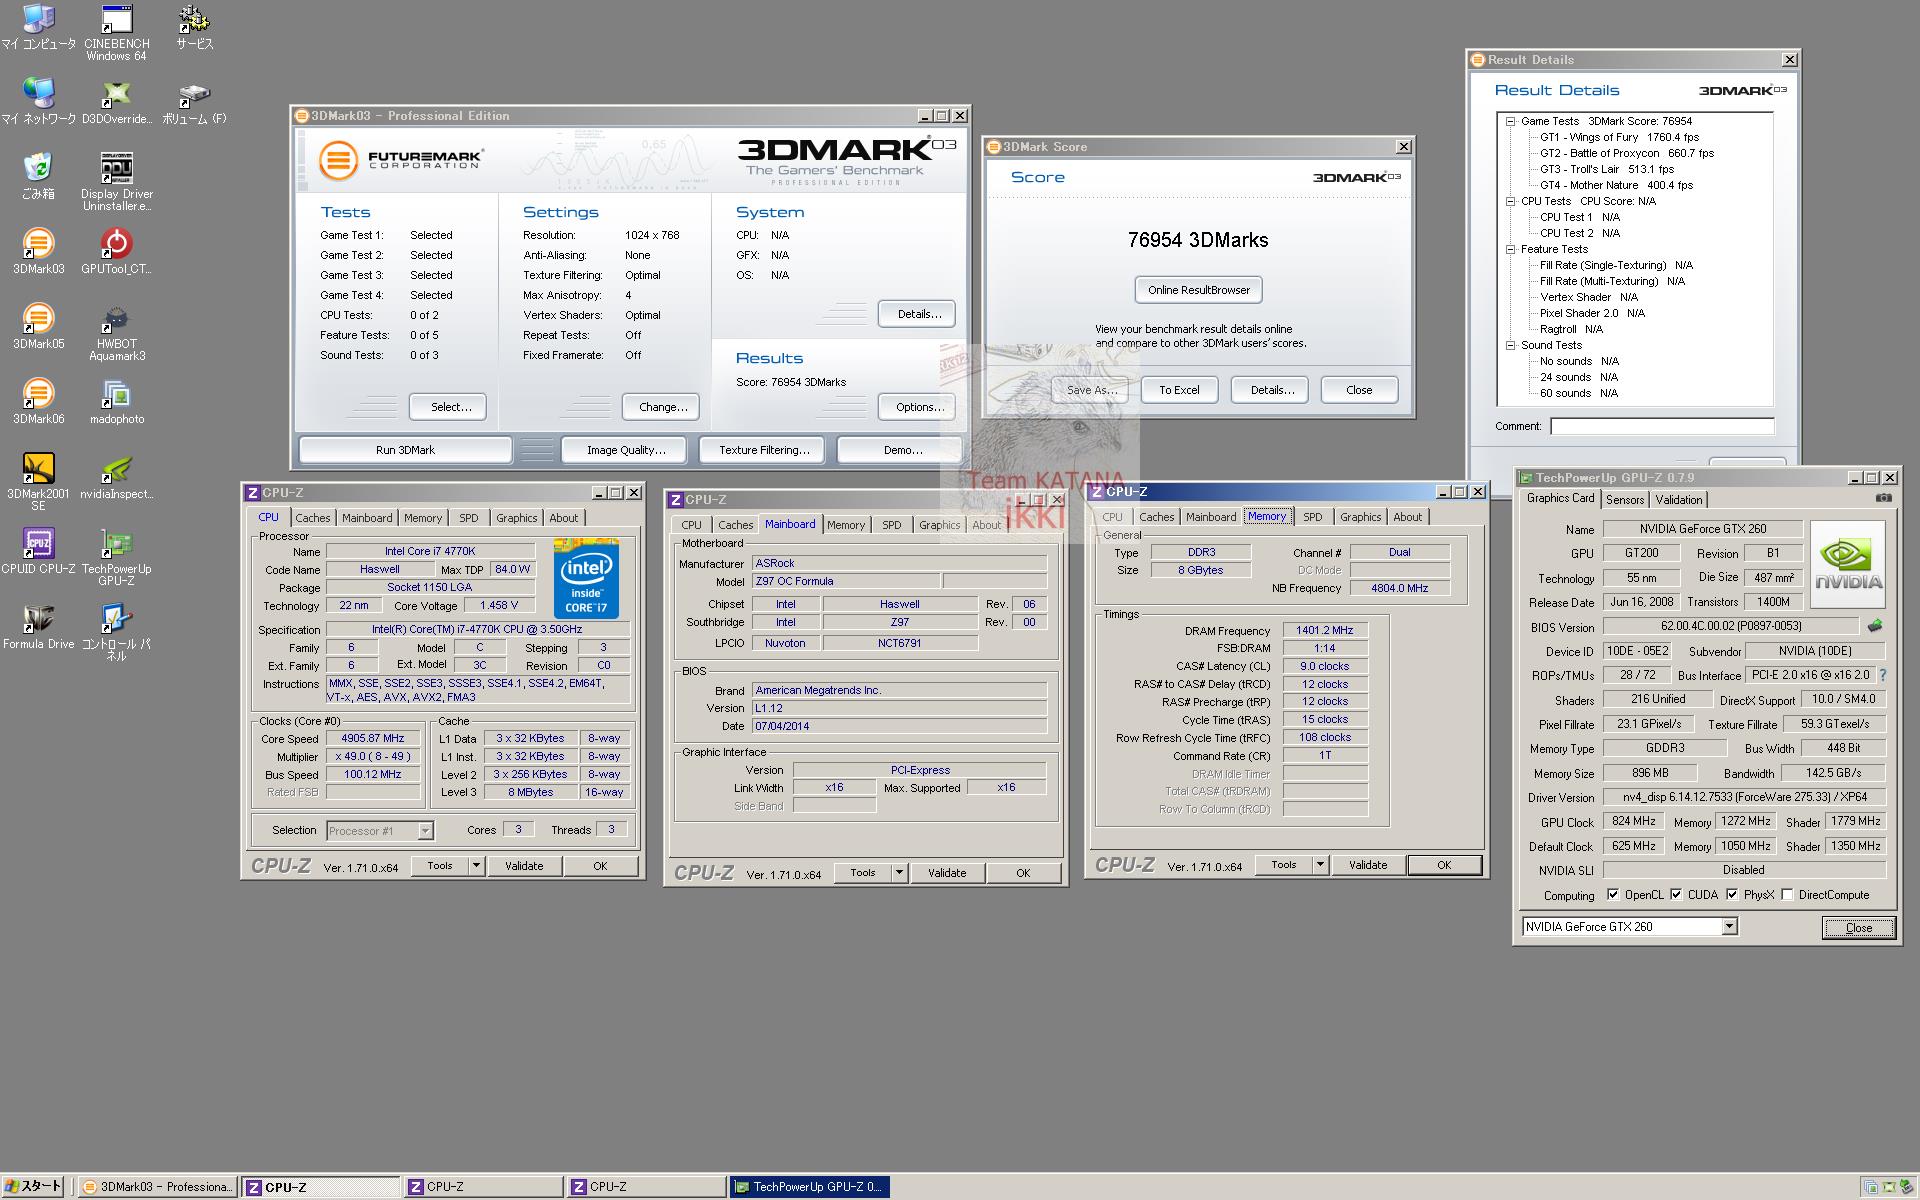Viewport: 1920px width, 1200px height.
Task: Switch to the Validation tab in GPU-Z
Action: (x=1679, y=500)
